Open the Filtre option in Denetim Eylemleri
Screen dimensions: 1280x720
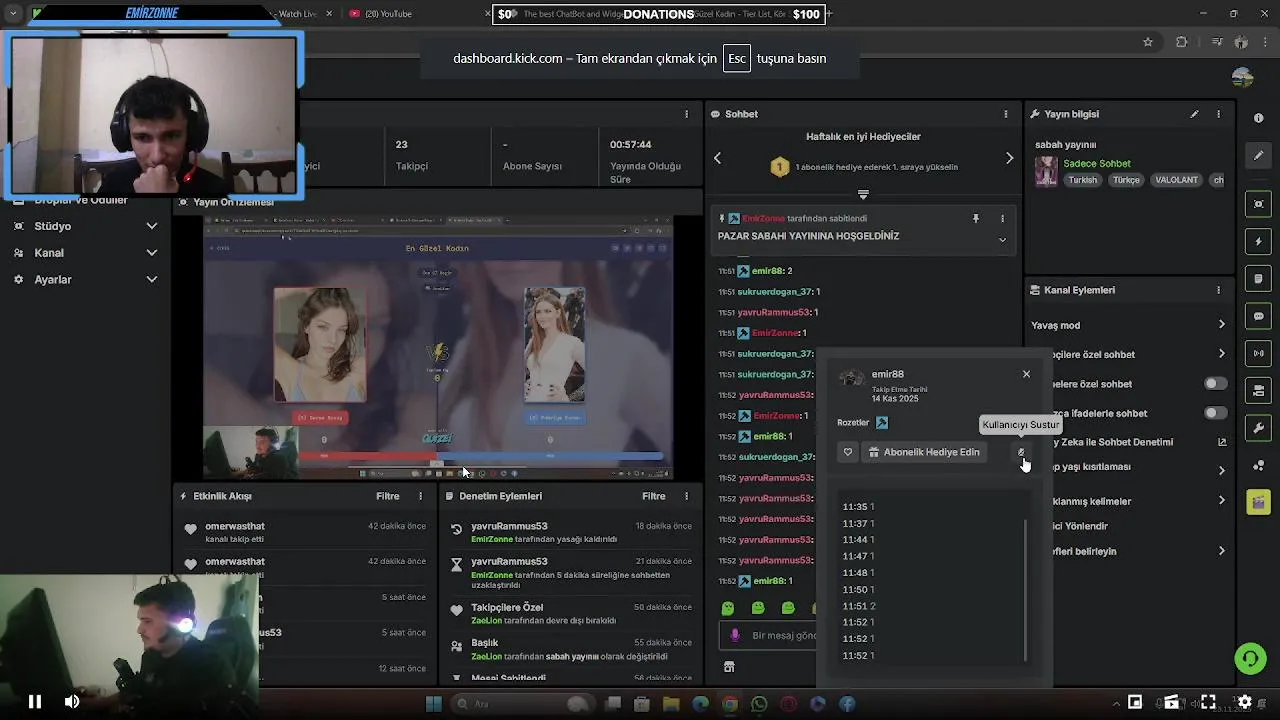(654, 496)
